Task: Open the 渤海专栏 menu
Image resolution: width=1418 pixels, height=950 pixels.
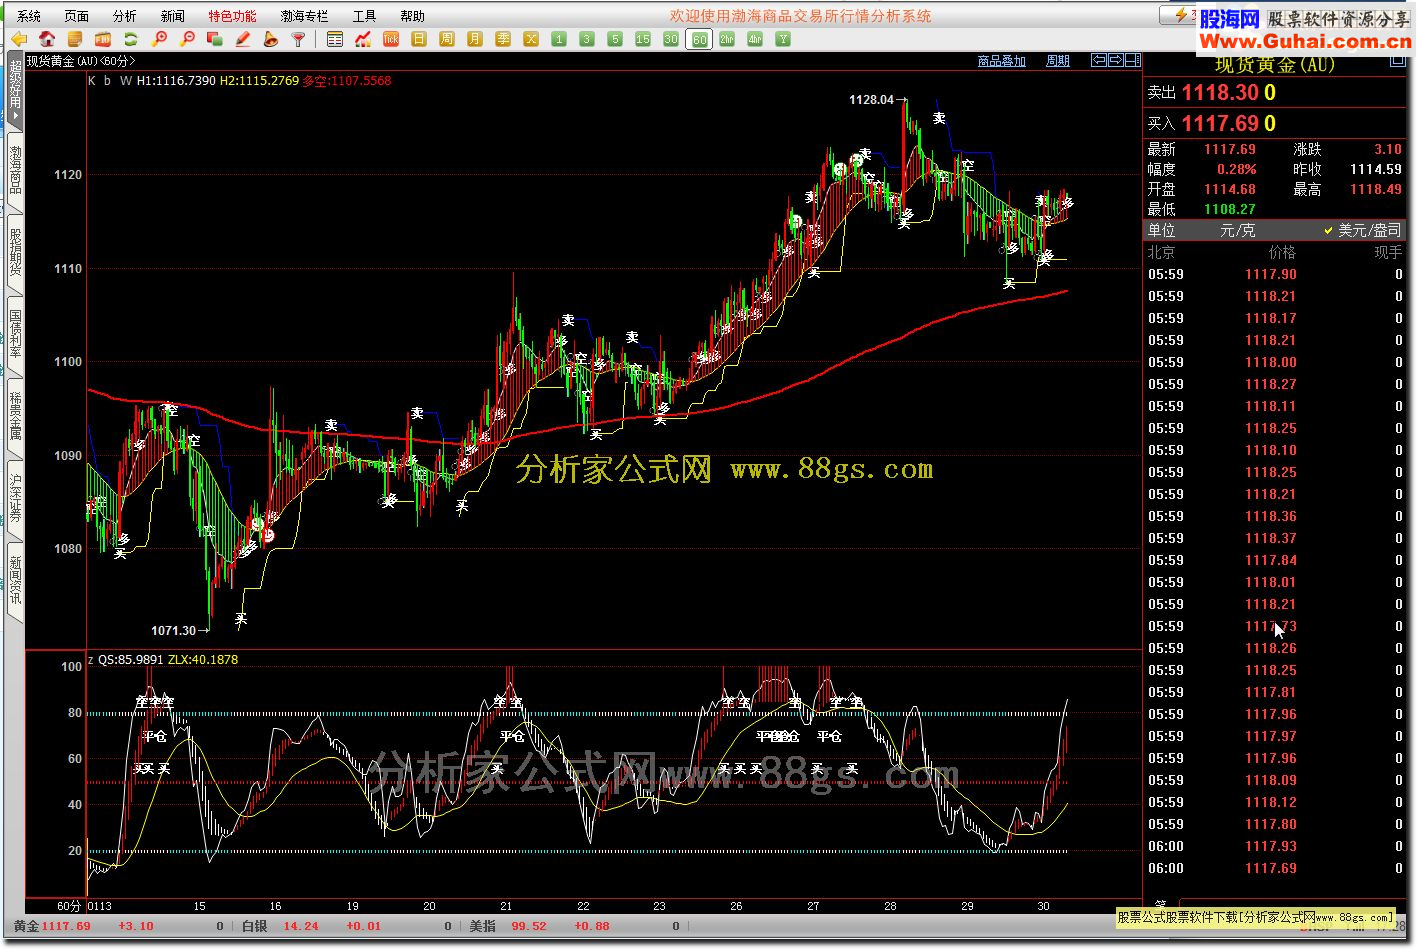Action: pos(304,16)
